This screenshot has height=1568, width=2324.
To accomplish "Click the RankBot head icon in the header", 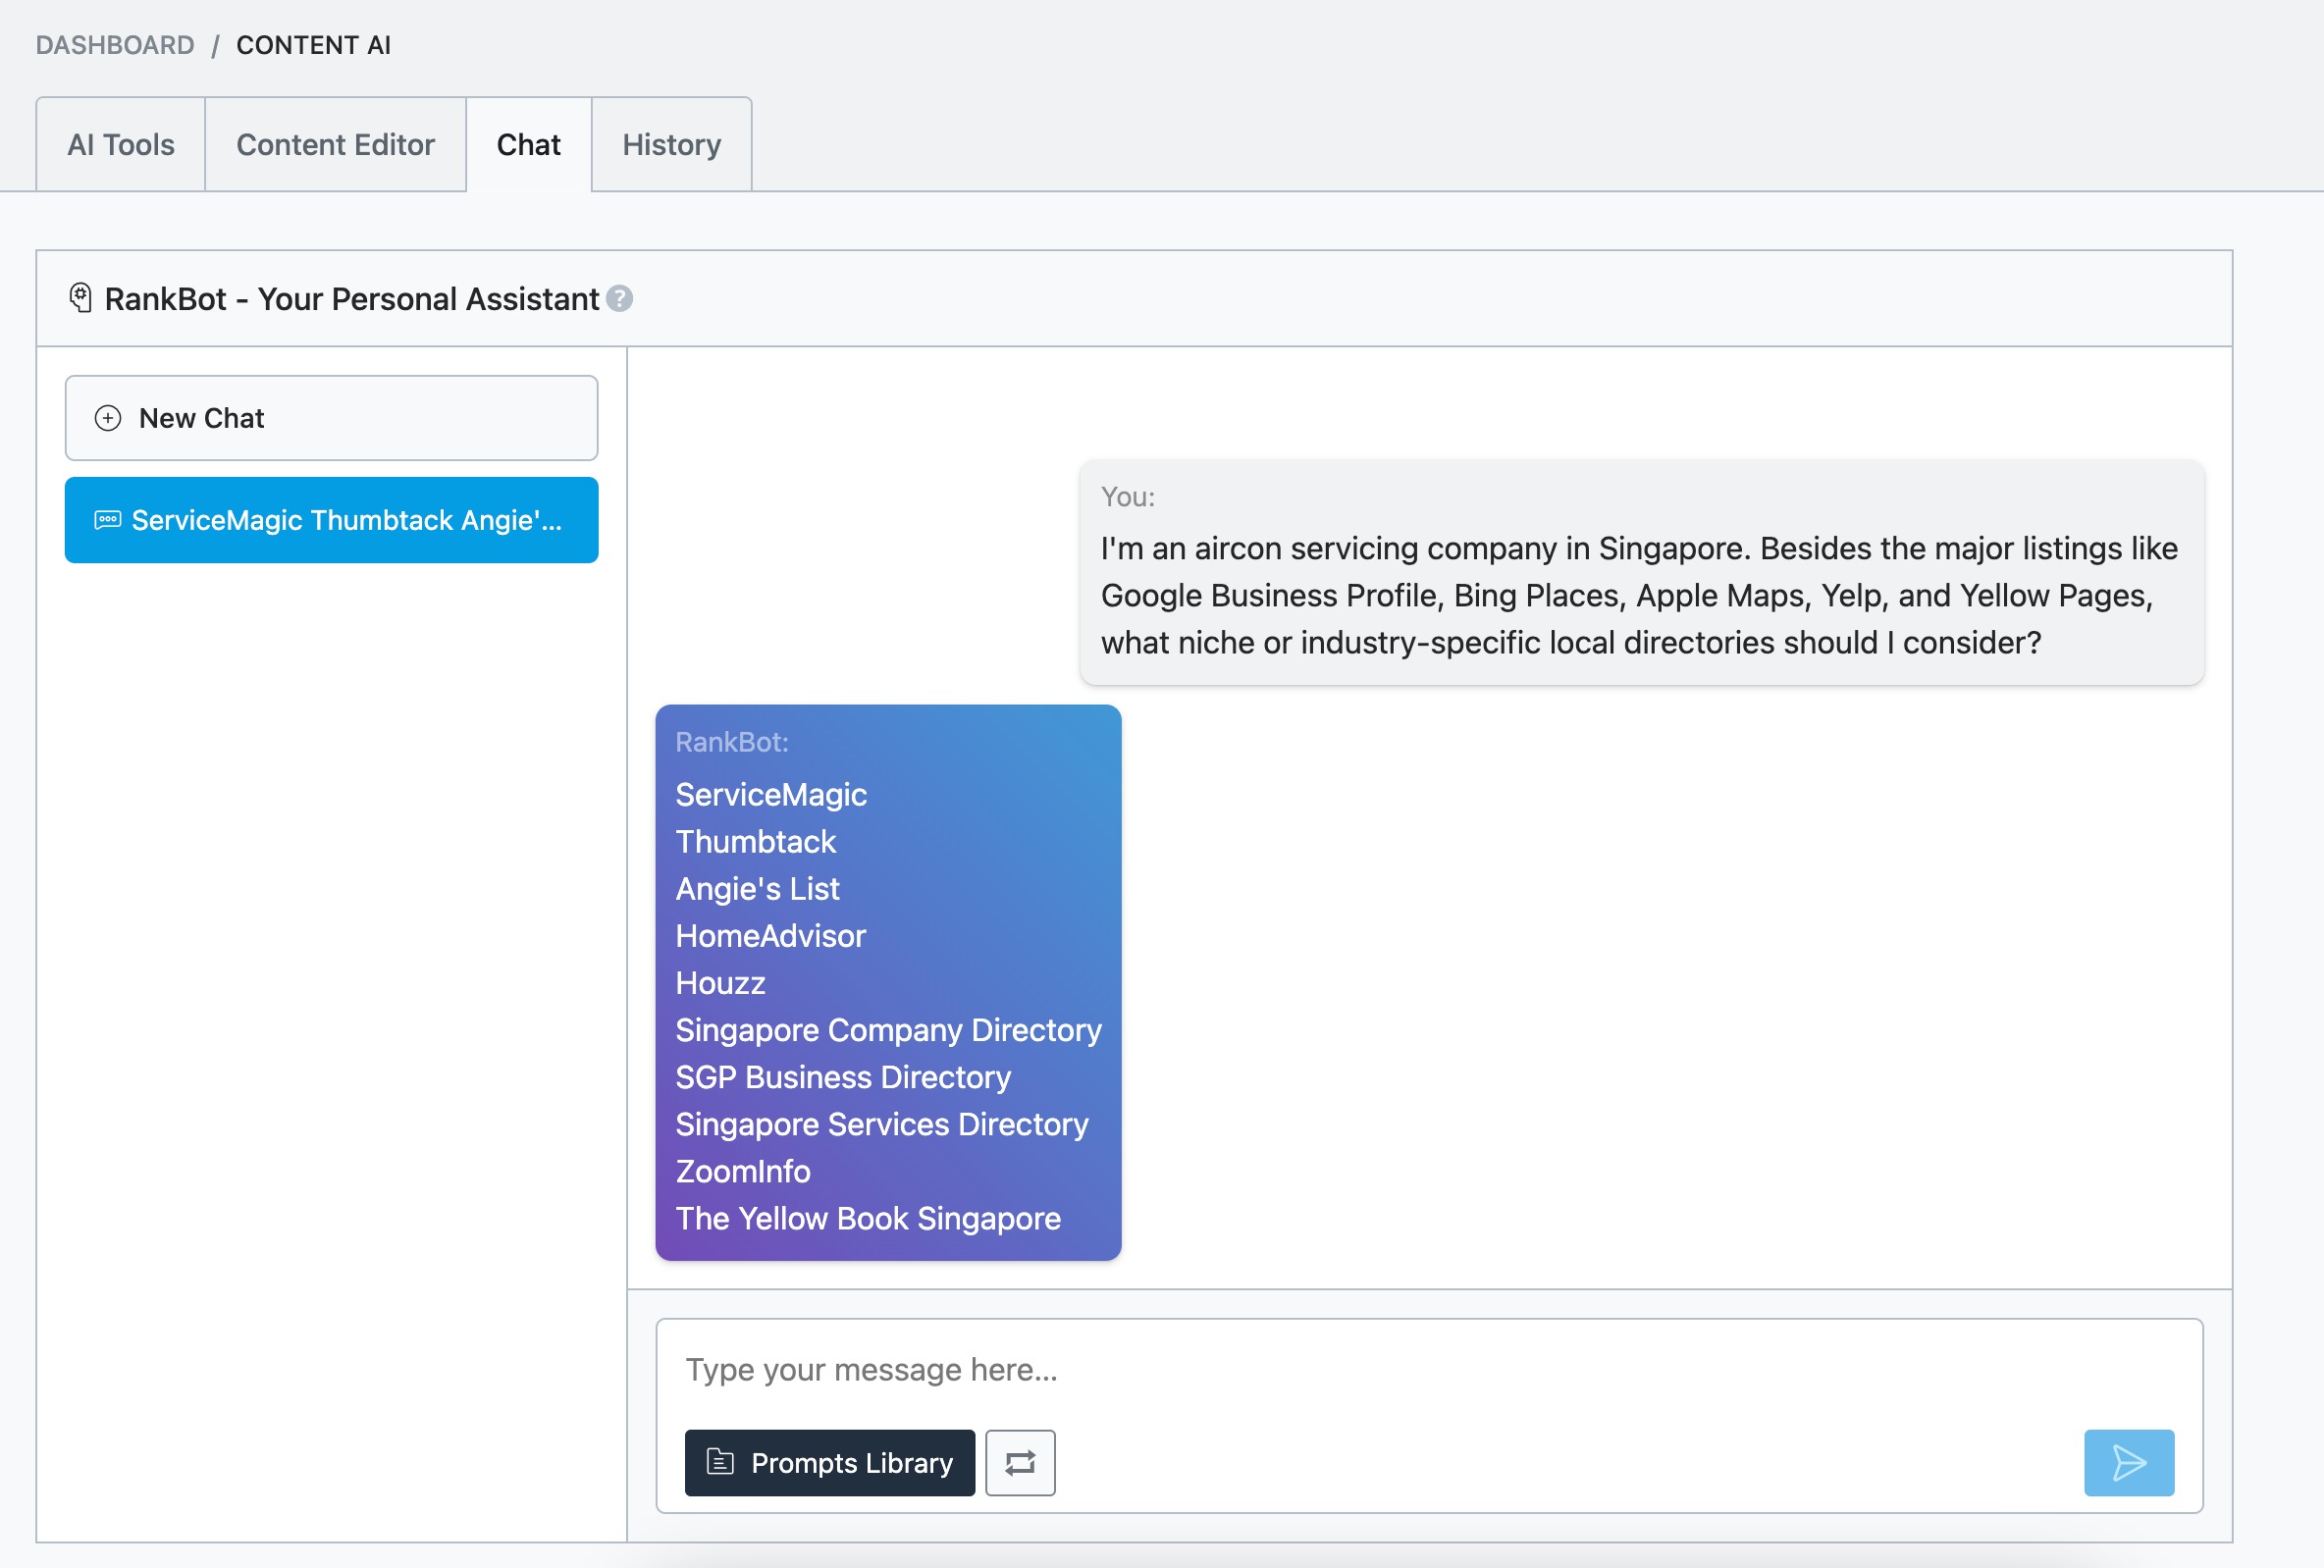I will click(81, 298).
